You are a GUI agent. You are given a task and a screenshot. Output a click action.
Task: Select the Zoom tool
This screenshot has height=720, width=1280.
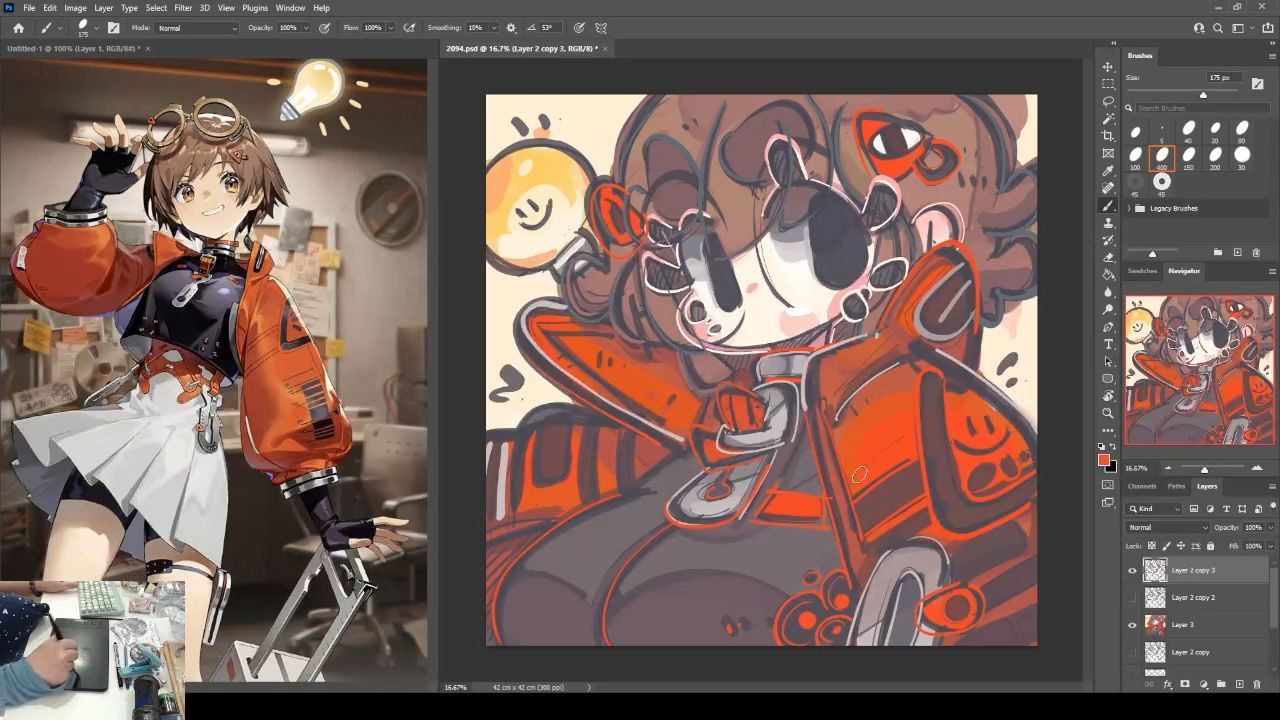pyautogui.click(x=1108, y=413)
